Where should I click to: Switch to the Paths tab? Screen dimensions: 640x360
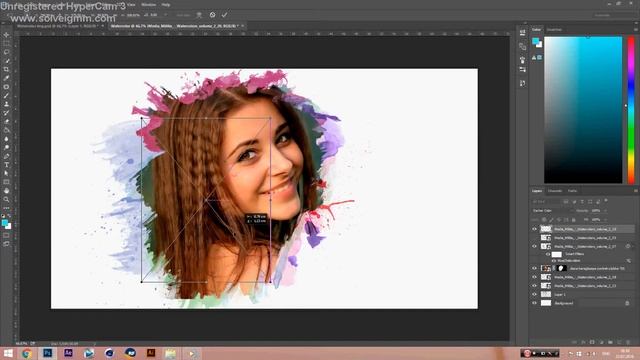573,191
